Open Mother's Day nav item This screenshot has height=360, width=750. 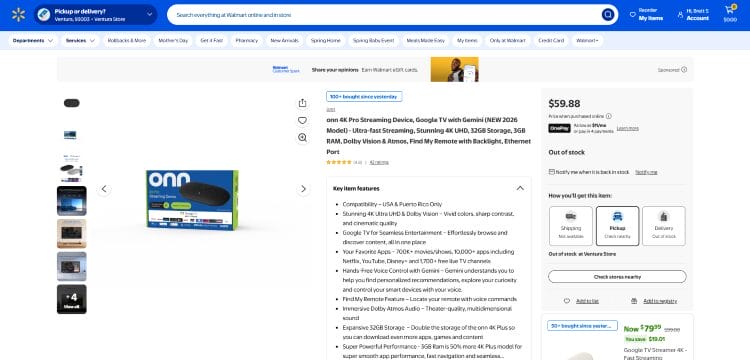pyautogui.click(x=173, y=41)
